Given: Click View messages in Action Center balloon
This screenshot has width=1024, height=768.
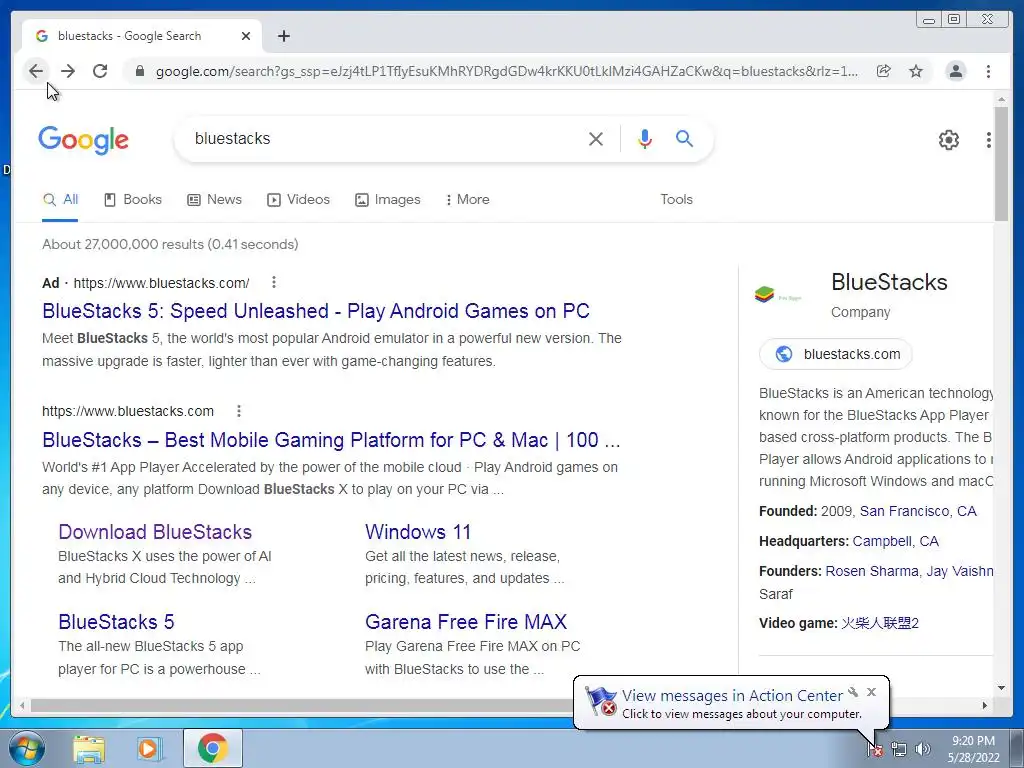Looking at the screenshot, I should [732, 696].
